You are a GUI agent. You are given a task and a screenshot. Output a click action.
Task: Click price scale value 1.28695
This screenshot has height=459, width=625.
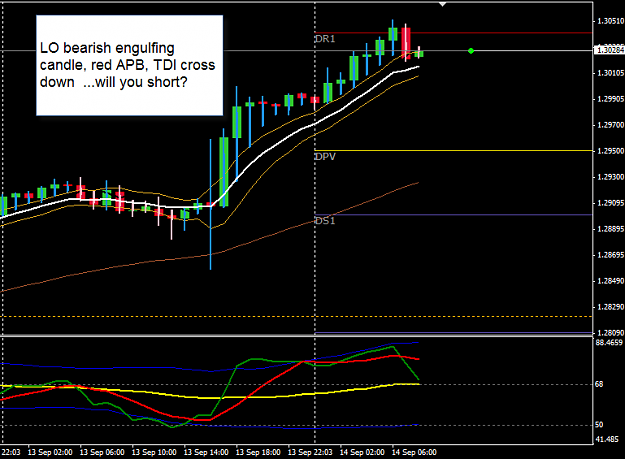pyautogui.click(x=610, y=255)
